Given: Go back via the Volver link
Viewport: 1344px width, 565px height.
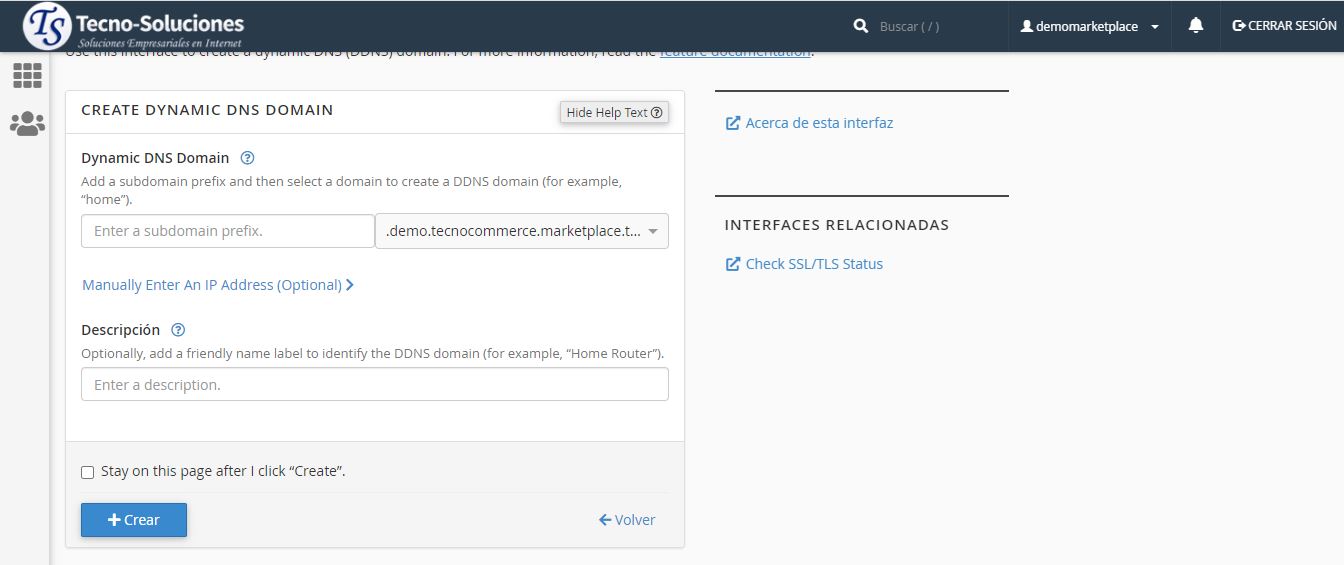Looking at the screenshot, I should coord(627,520).
